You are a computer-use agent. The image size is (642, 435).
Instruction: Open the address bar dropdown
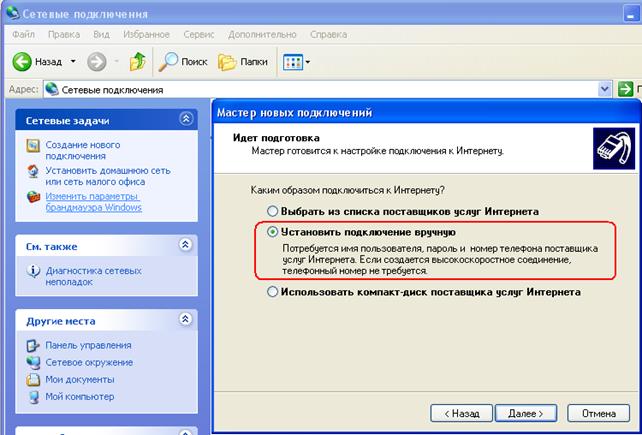coord(605,89)
